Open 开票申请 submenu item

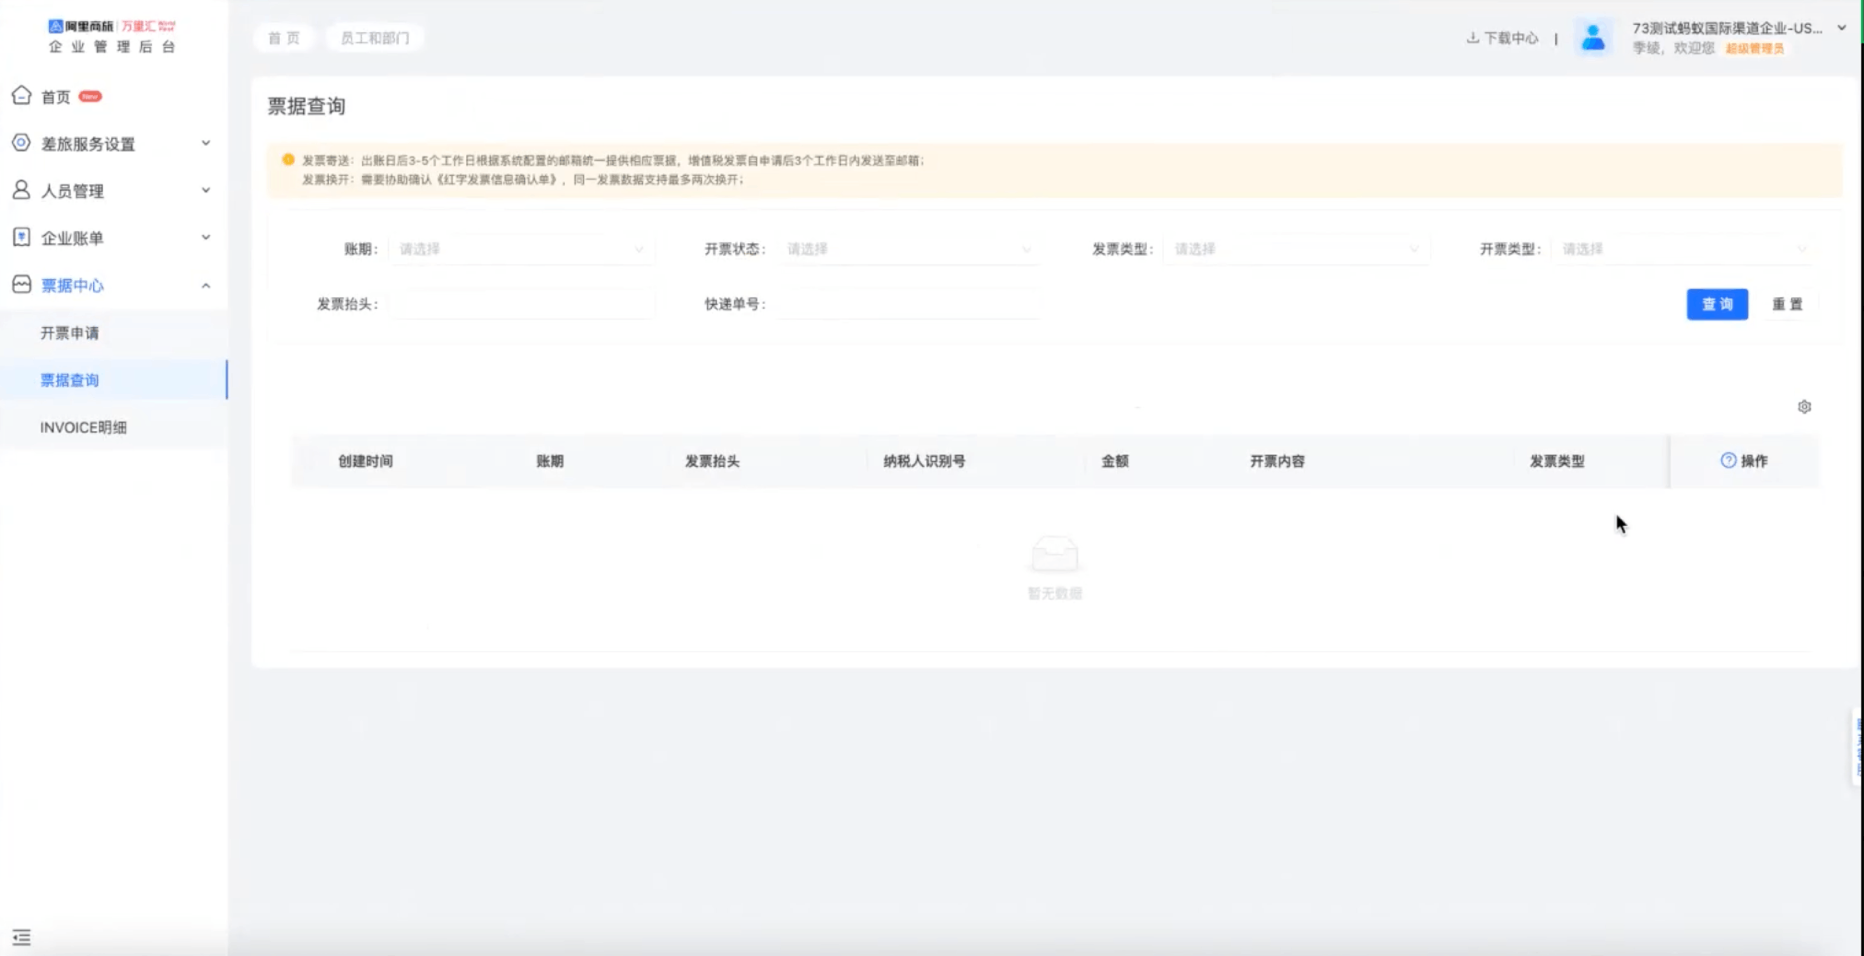[x=70, y=333]
